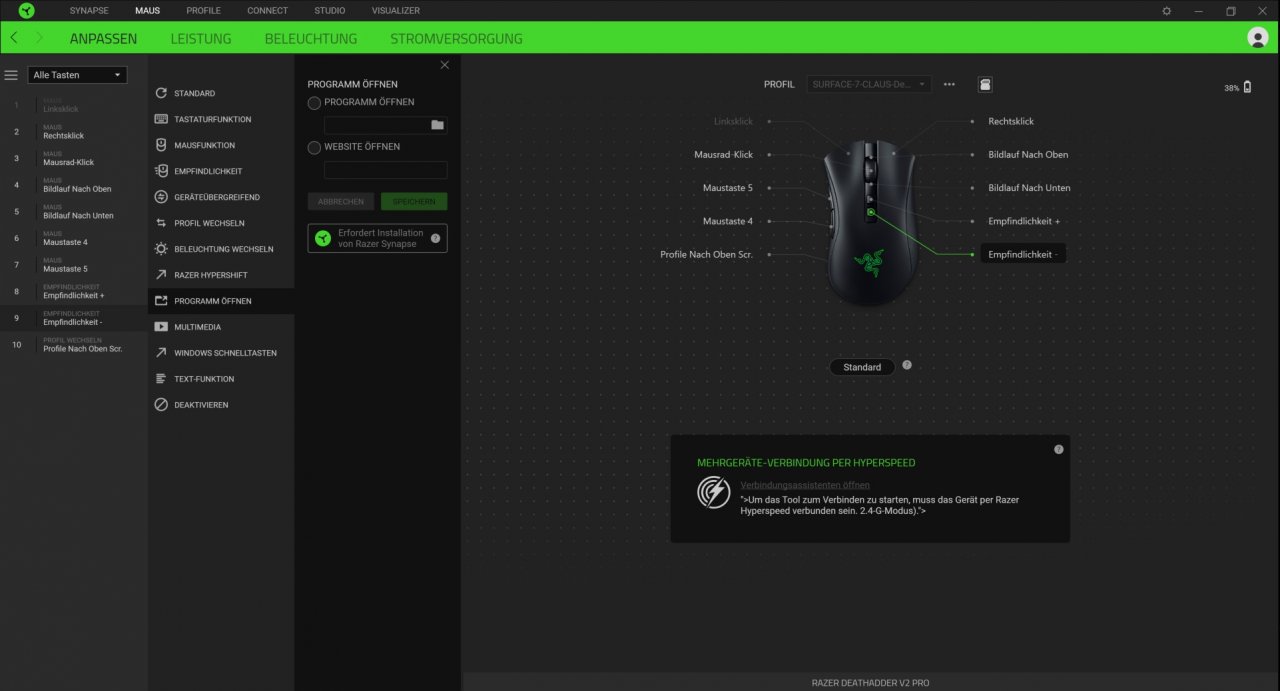Image resolution: width=1280 pixels, height=691 pixels.
Task: Switch to the Connect tab
Action: pyautogui.click(x=267, y=10)
